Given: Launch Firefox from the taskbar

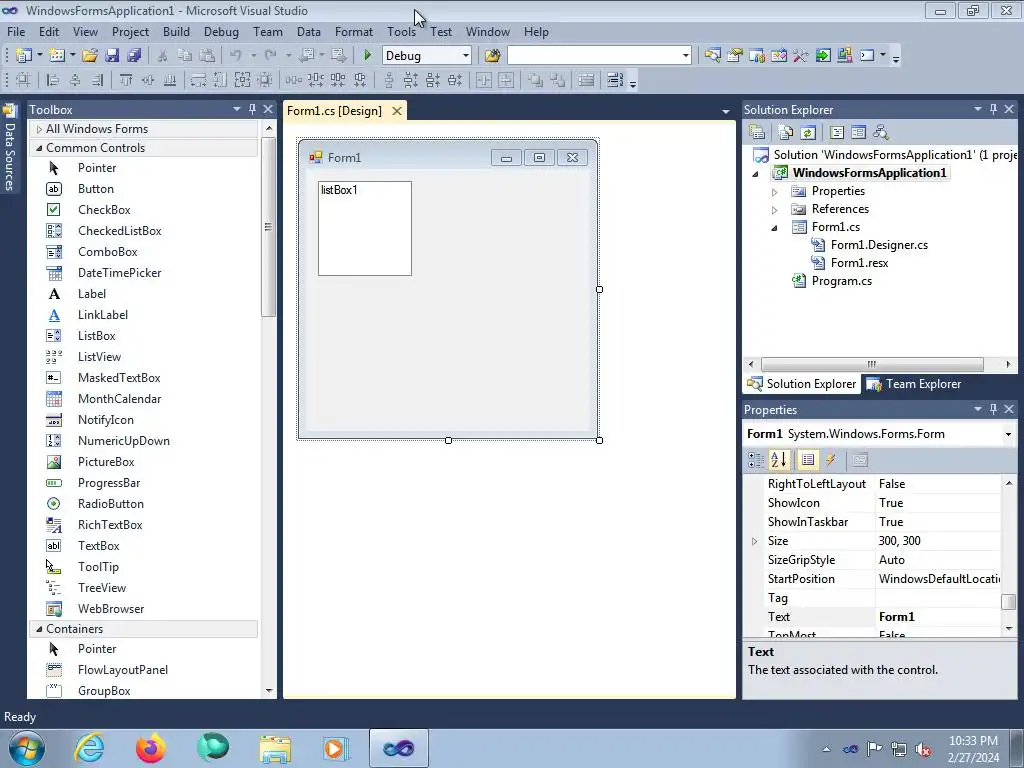Looking at the screenshot, I should (x=151, y=748).
